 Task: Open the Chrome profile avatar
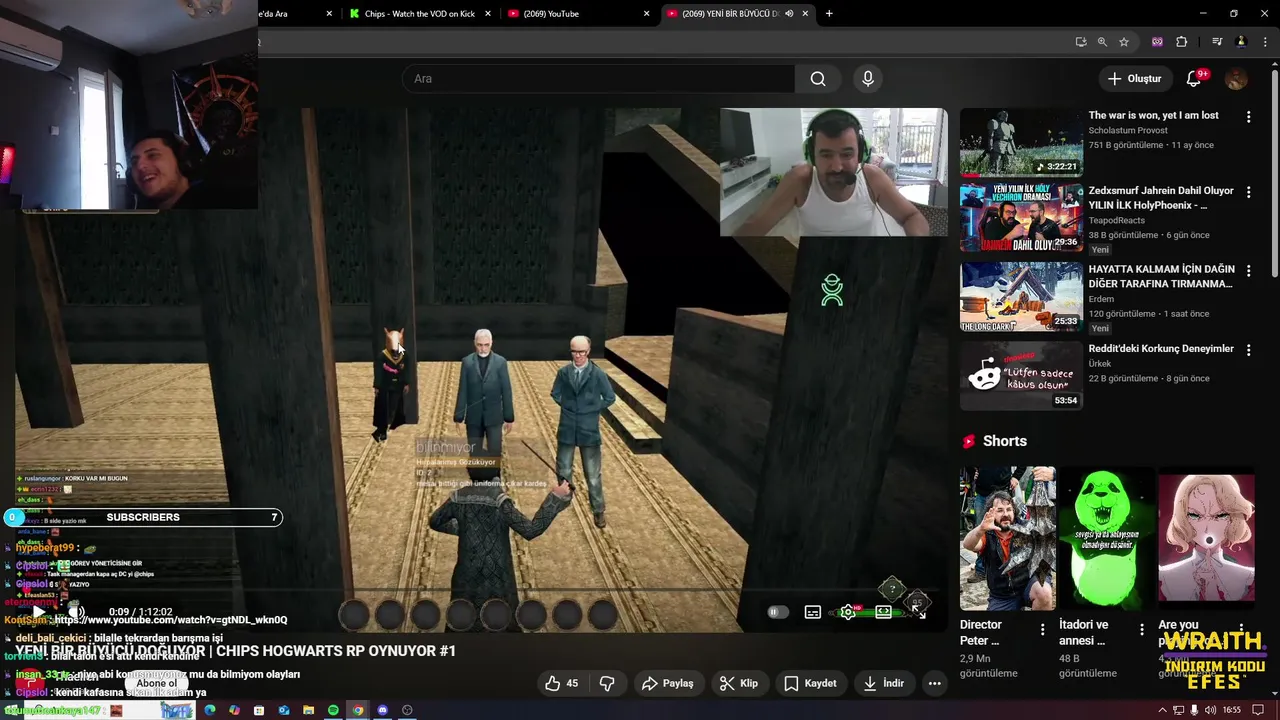point(1241,42)
